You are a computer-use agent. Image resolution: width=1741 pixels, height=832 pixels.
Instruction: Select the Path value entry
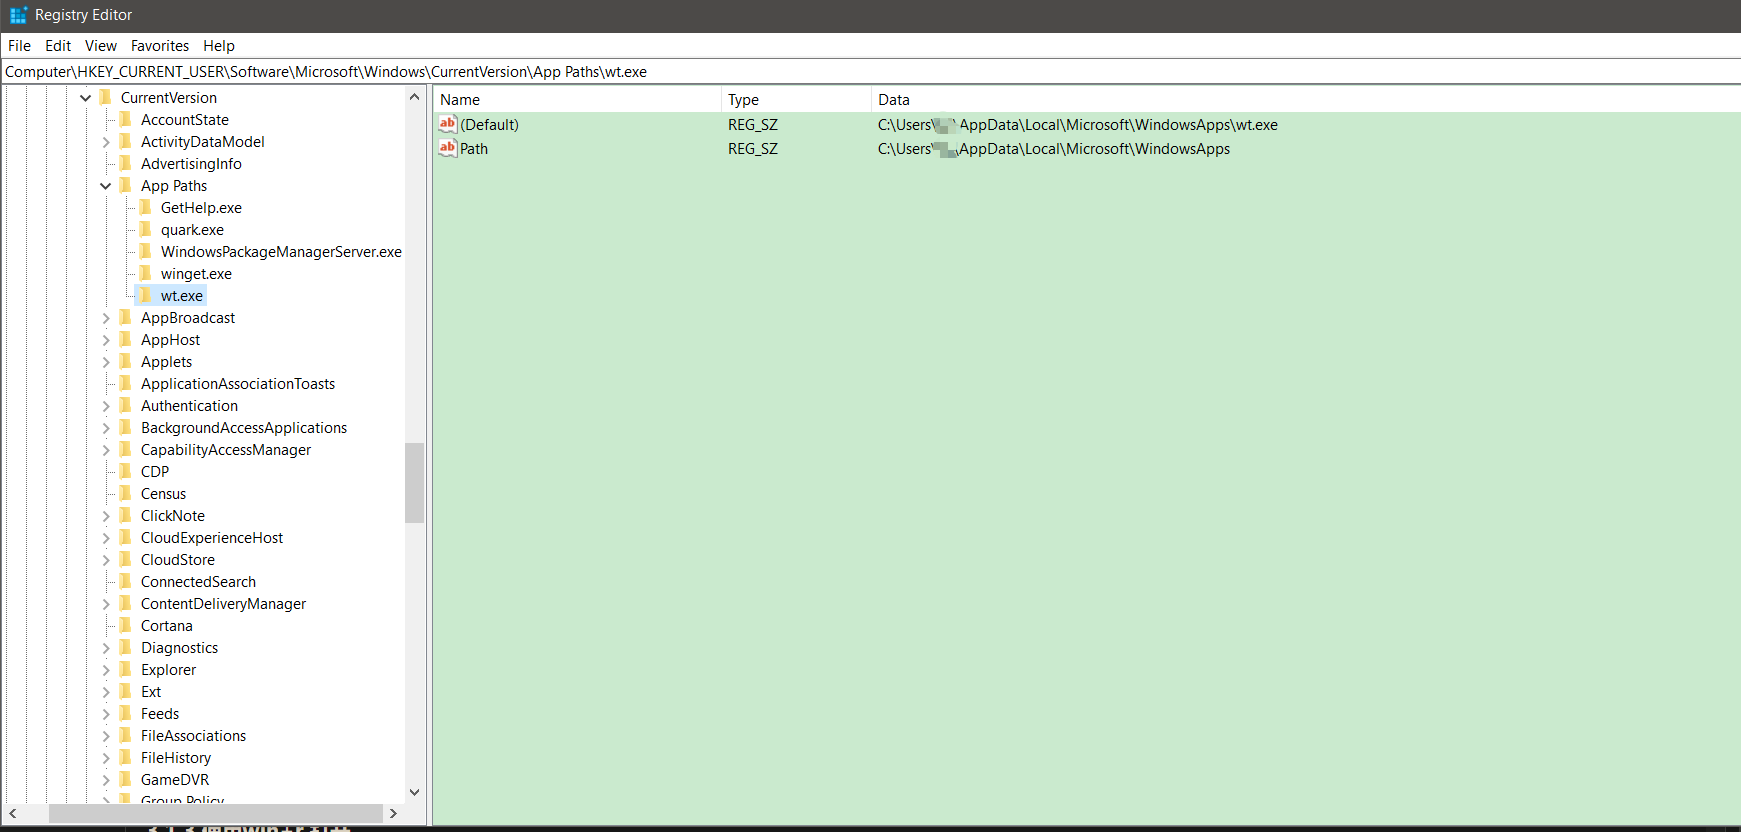pos(474,148)
